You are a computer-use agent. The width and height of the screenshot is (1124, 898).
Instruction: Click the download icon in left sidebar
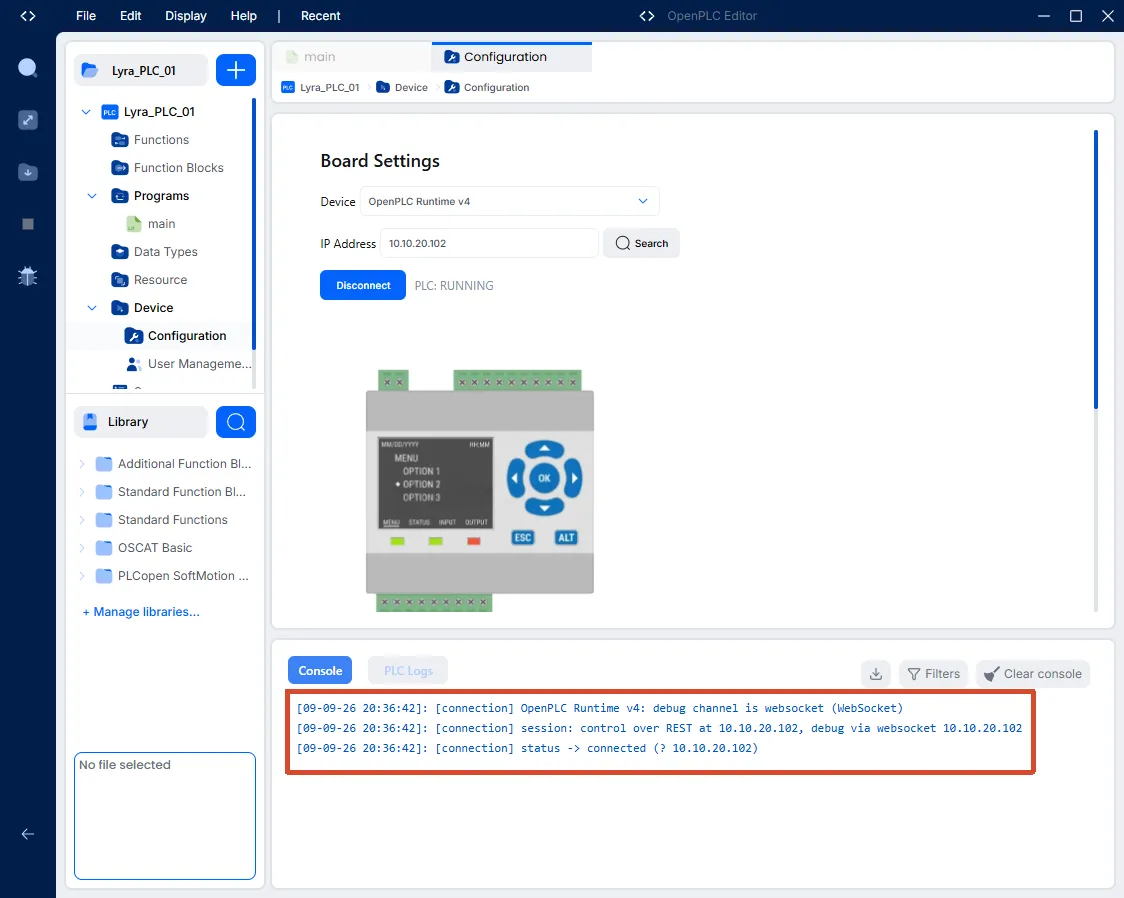[27, 172]
